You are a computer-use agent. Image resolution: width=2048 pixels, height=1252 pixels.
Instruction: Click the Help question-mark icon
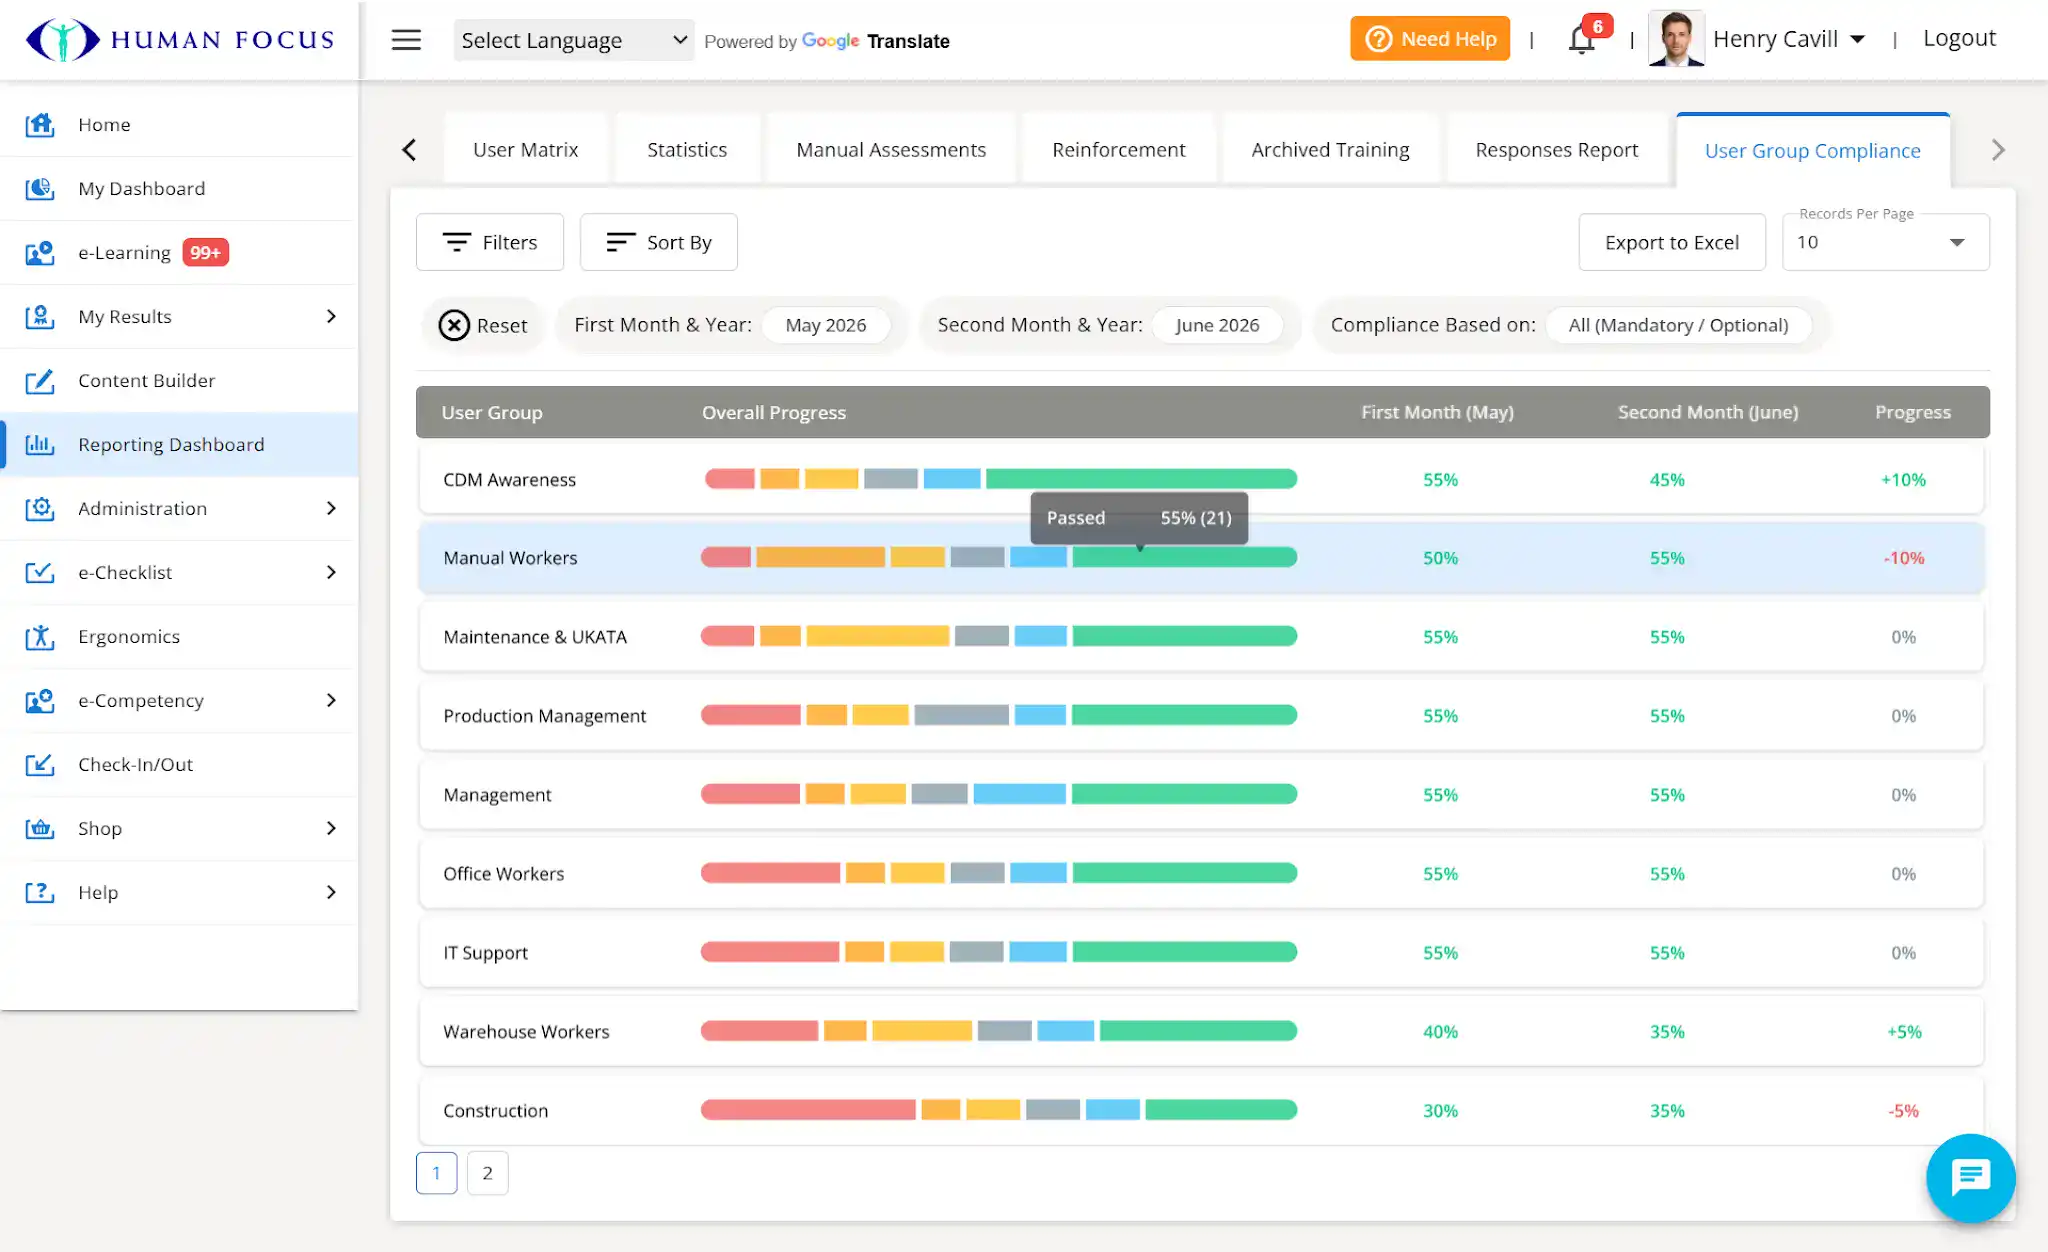[x=40, y=892]
